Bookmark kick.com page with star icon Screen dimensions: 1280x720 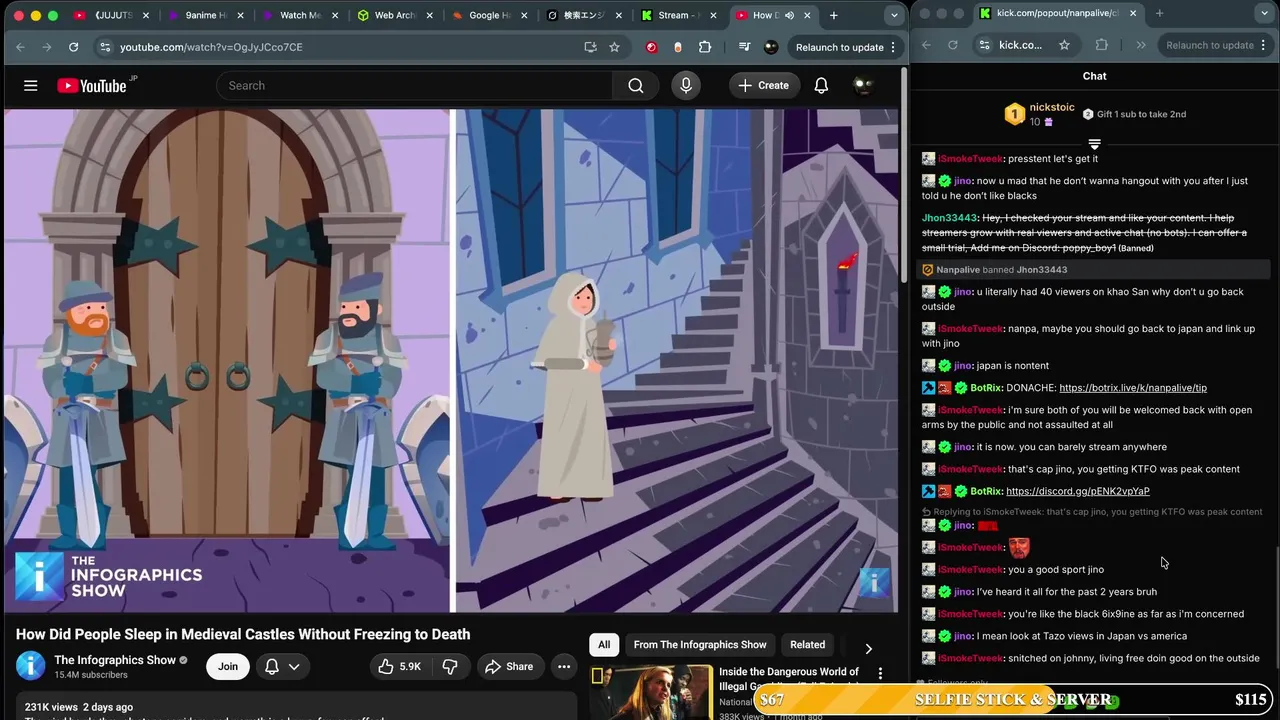[x=1064, y=45]
